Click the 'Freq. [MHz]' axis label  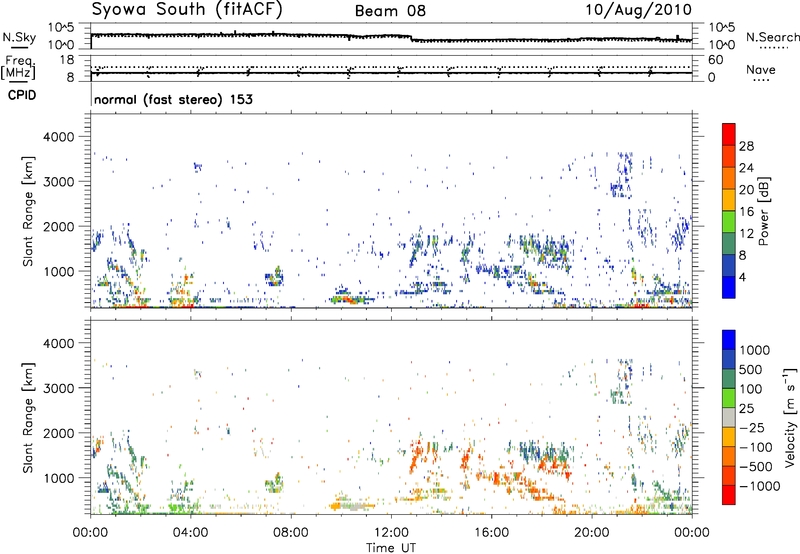[x=18, y=67]
